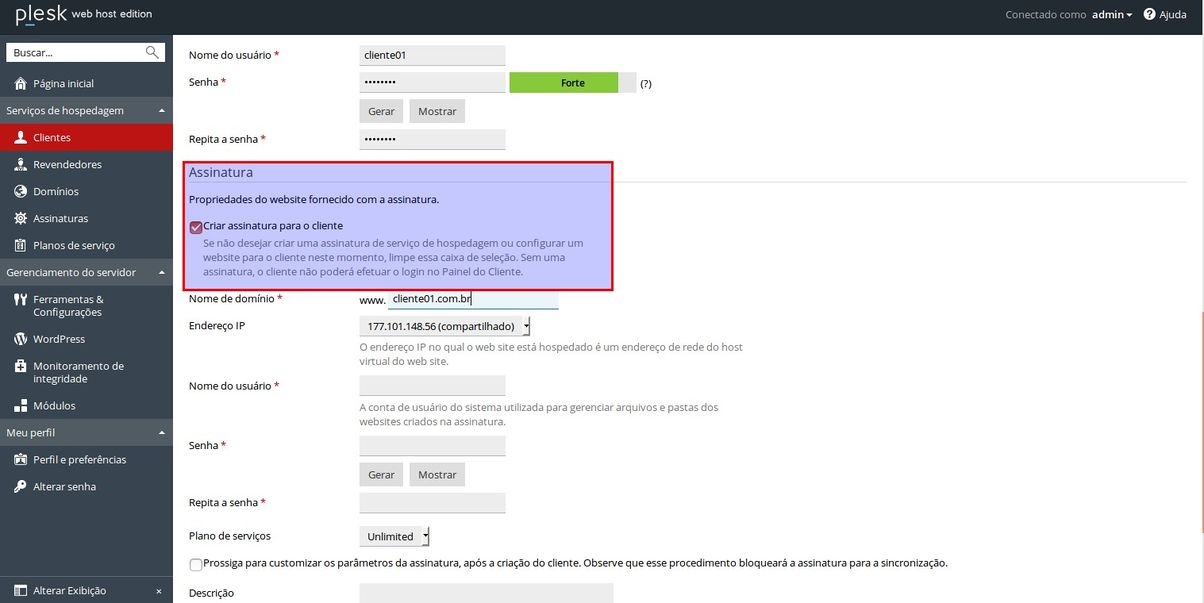Click the Página inicial home icon

pyautogui.click(x=20, y=84)
